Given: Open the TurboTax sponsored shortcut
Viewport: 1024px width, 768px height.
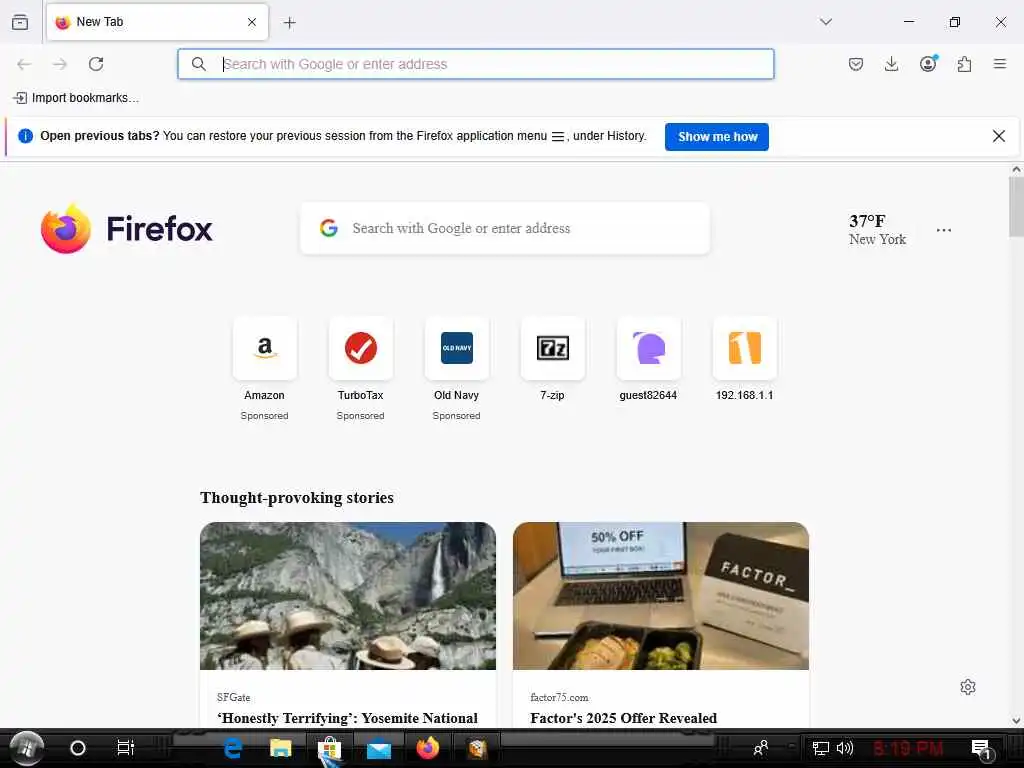Looking at the screenshot, I should 360,348.
